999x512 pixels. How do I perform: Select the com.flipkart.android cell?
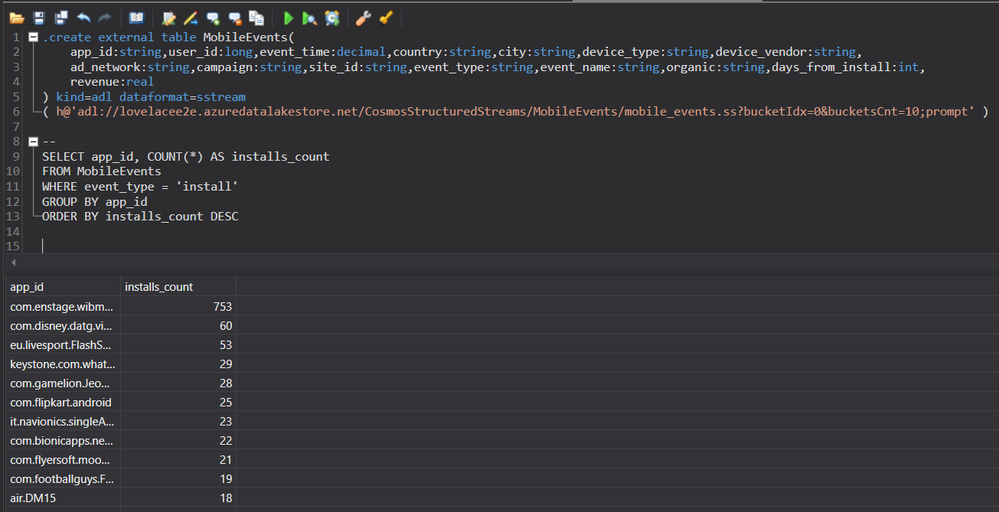pyautogui.click(x=62, y=402)
